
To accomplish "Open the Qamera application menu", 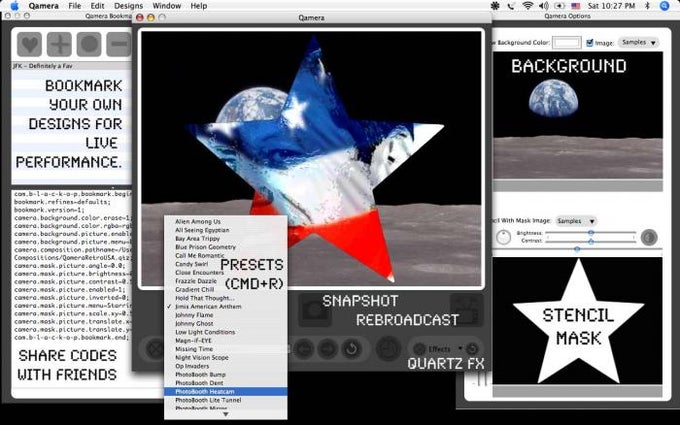I will click(44, 6).
